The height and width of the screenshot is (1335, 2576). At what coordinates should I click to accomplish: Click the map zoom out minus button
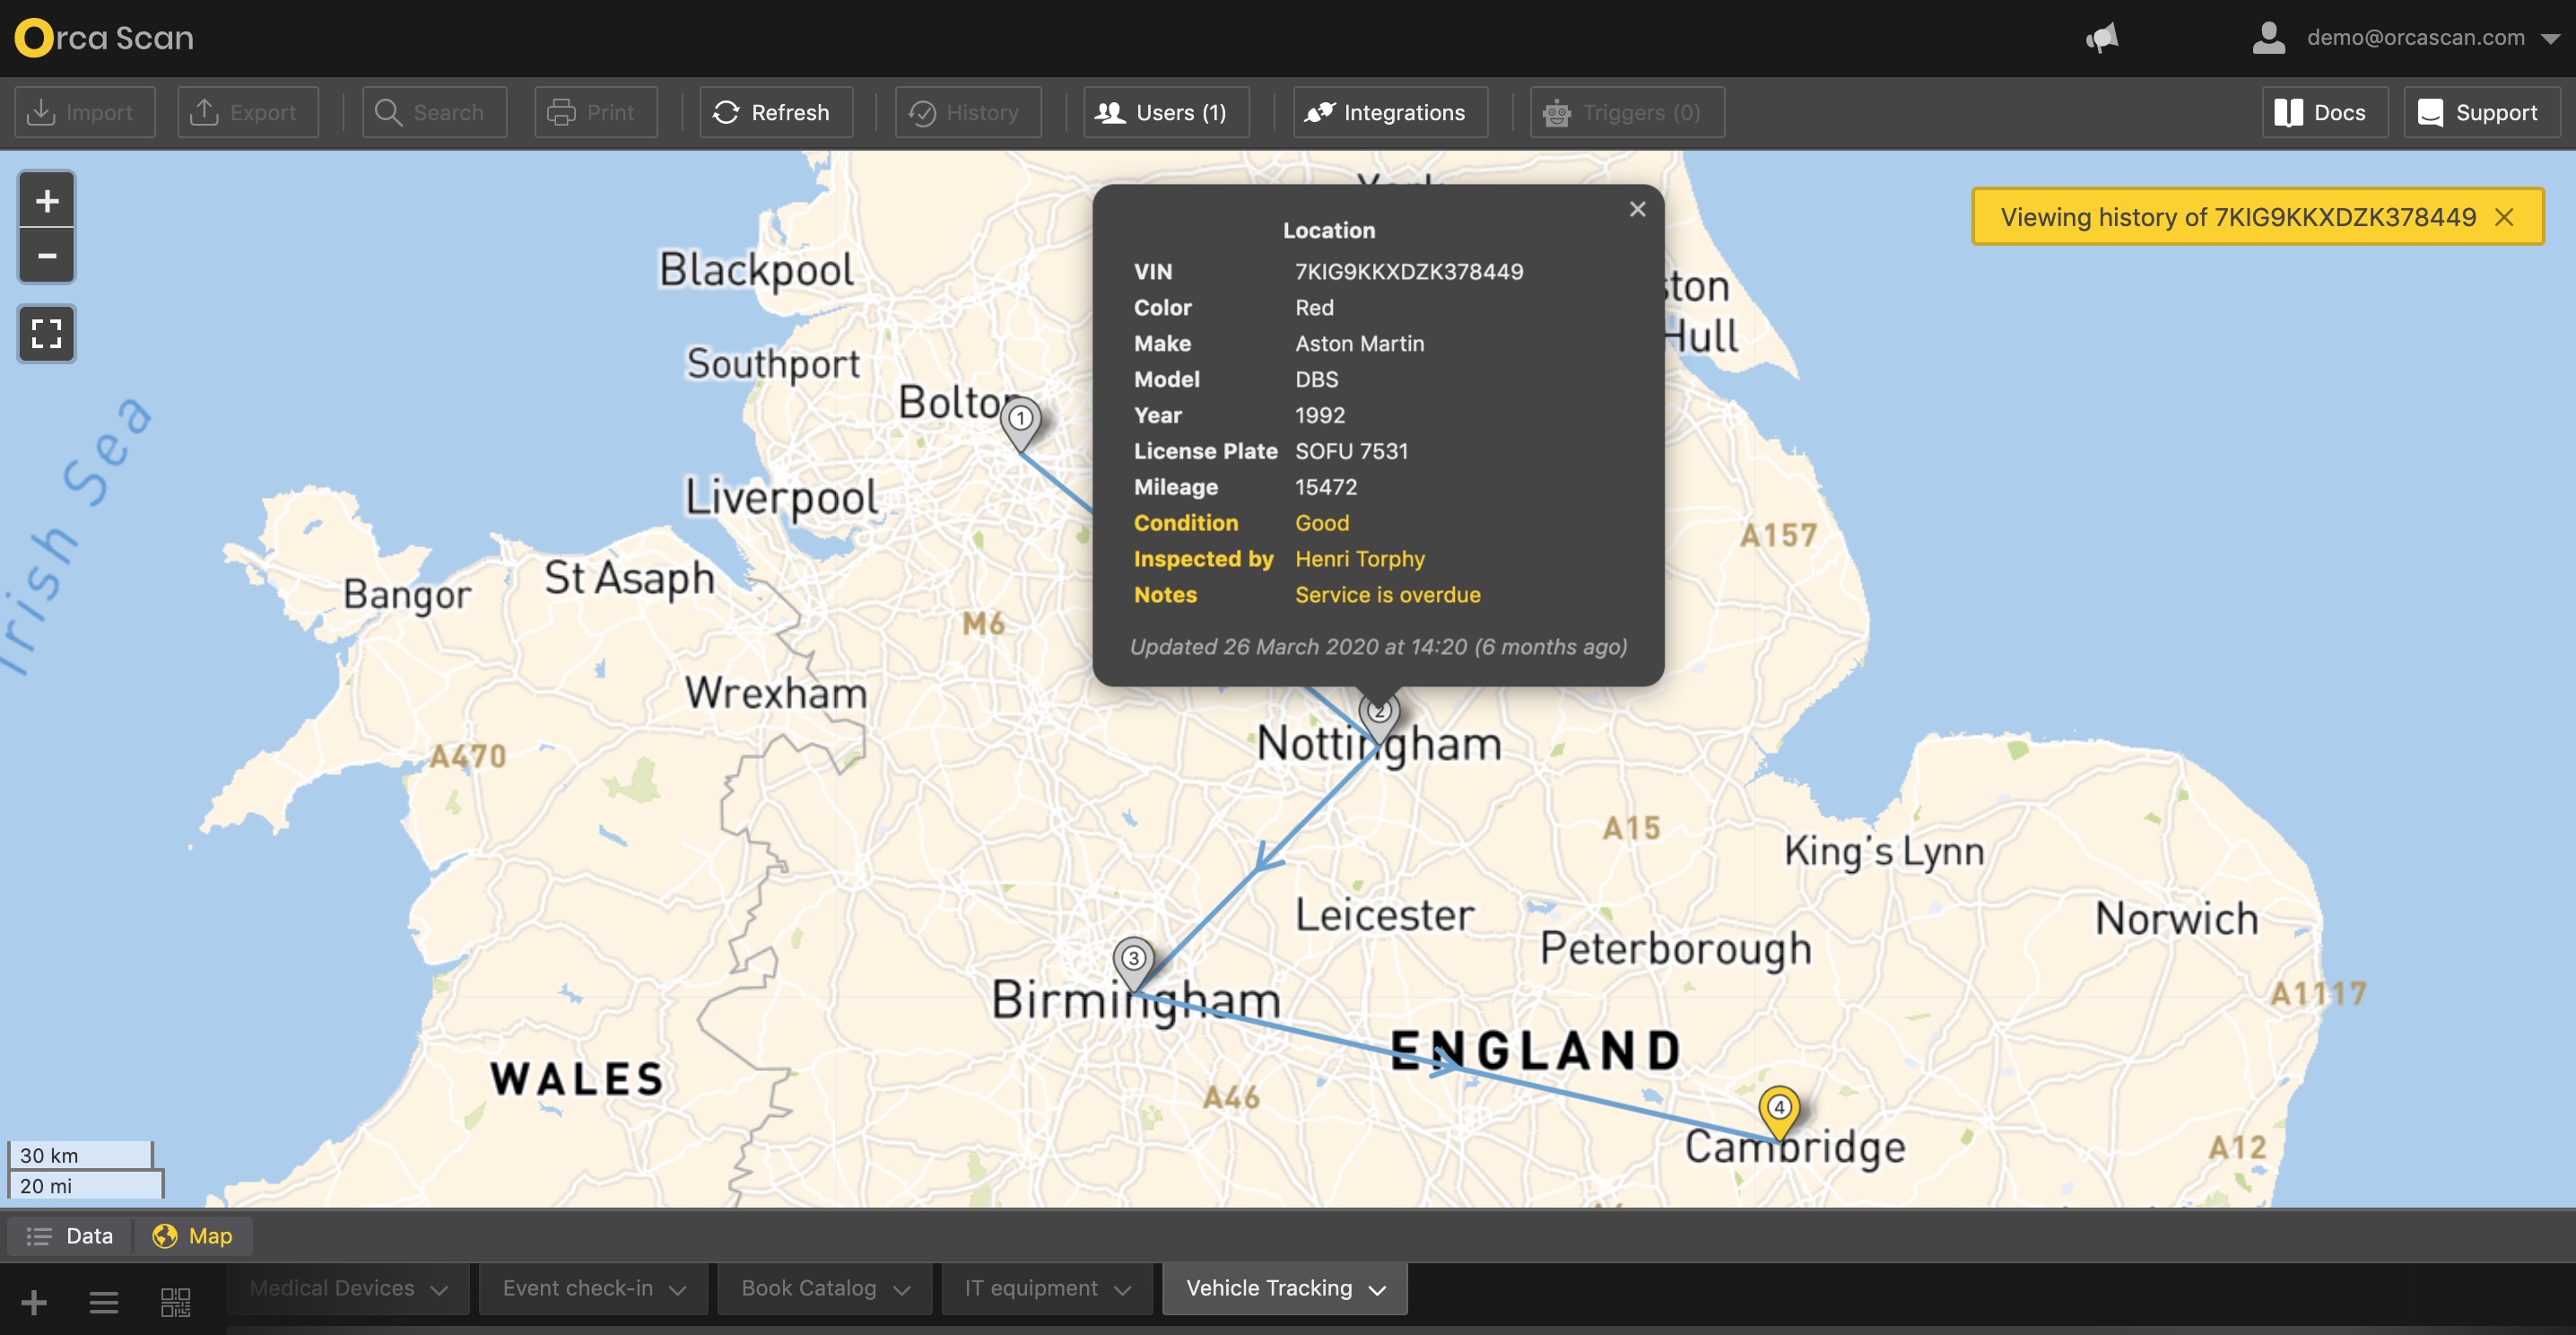46,256
